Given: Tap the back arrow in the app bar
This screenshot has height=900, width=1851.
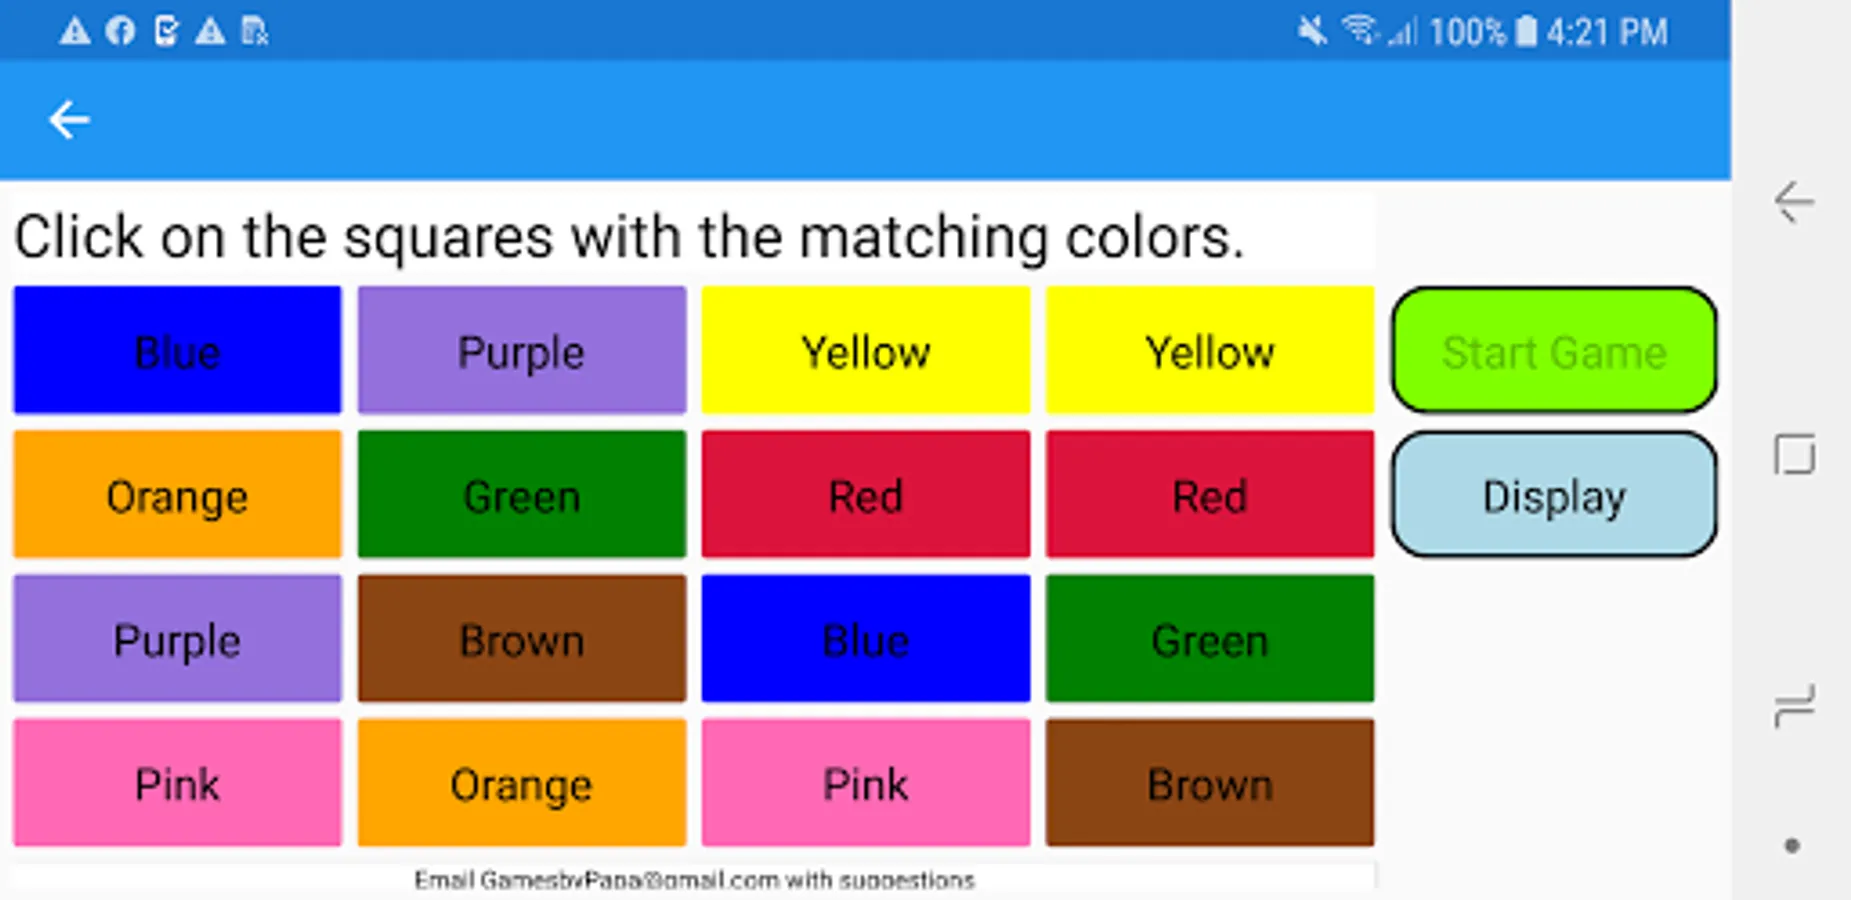Looking at the screenshot, I should click(x=69, y=120).
